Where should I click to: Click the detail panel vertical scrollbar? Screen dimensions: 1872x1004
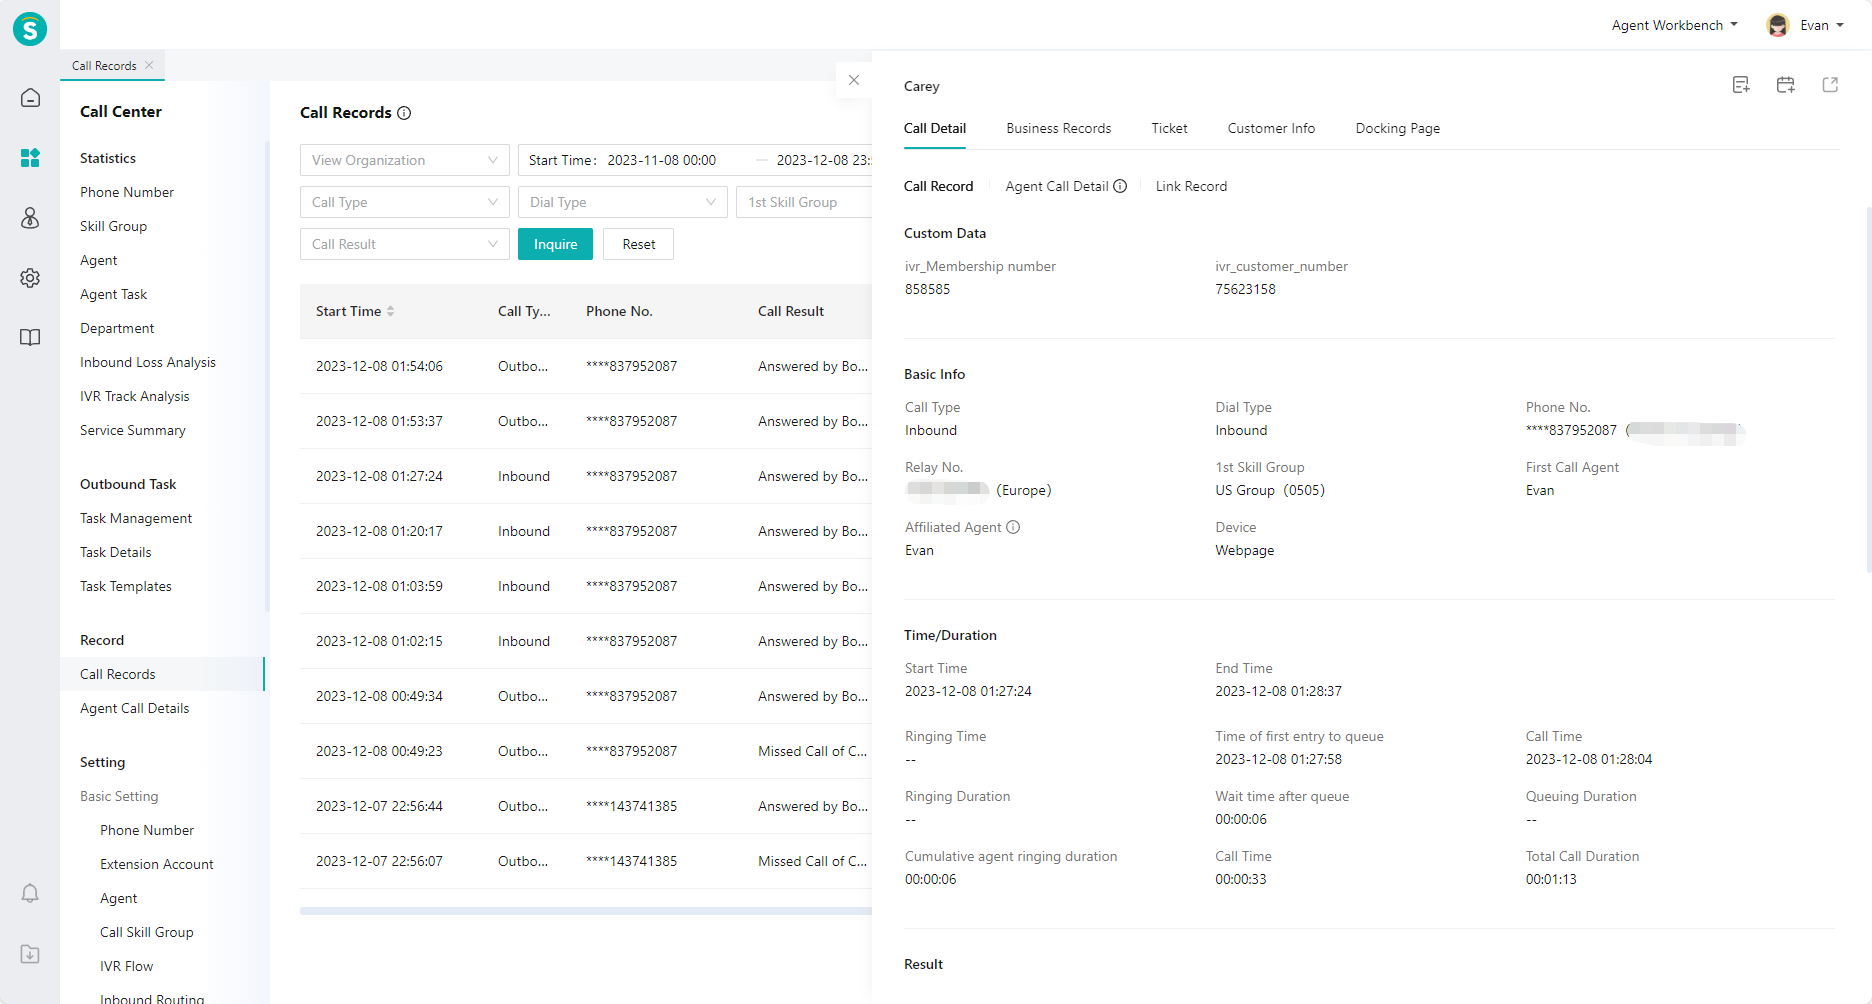tap(1868, 389)
